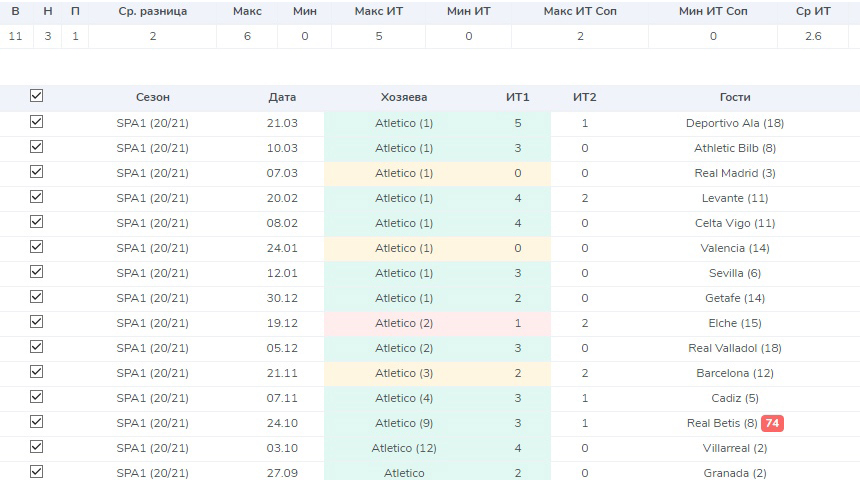The width and height of the screenshot is (860, 480).
Task: Click the Хозяева column header
Action: point(404,97)
